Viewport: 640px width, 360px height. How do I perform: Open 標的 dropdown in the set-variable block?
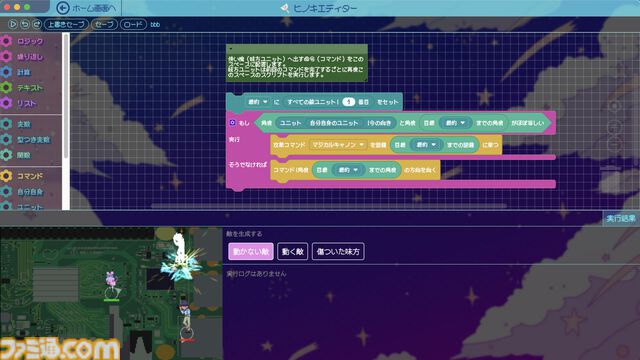pos(258,102)
